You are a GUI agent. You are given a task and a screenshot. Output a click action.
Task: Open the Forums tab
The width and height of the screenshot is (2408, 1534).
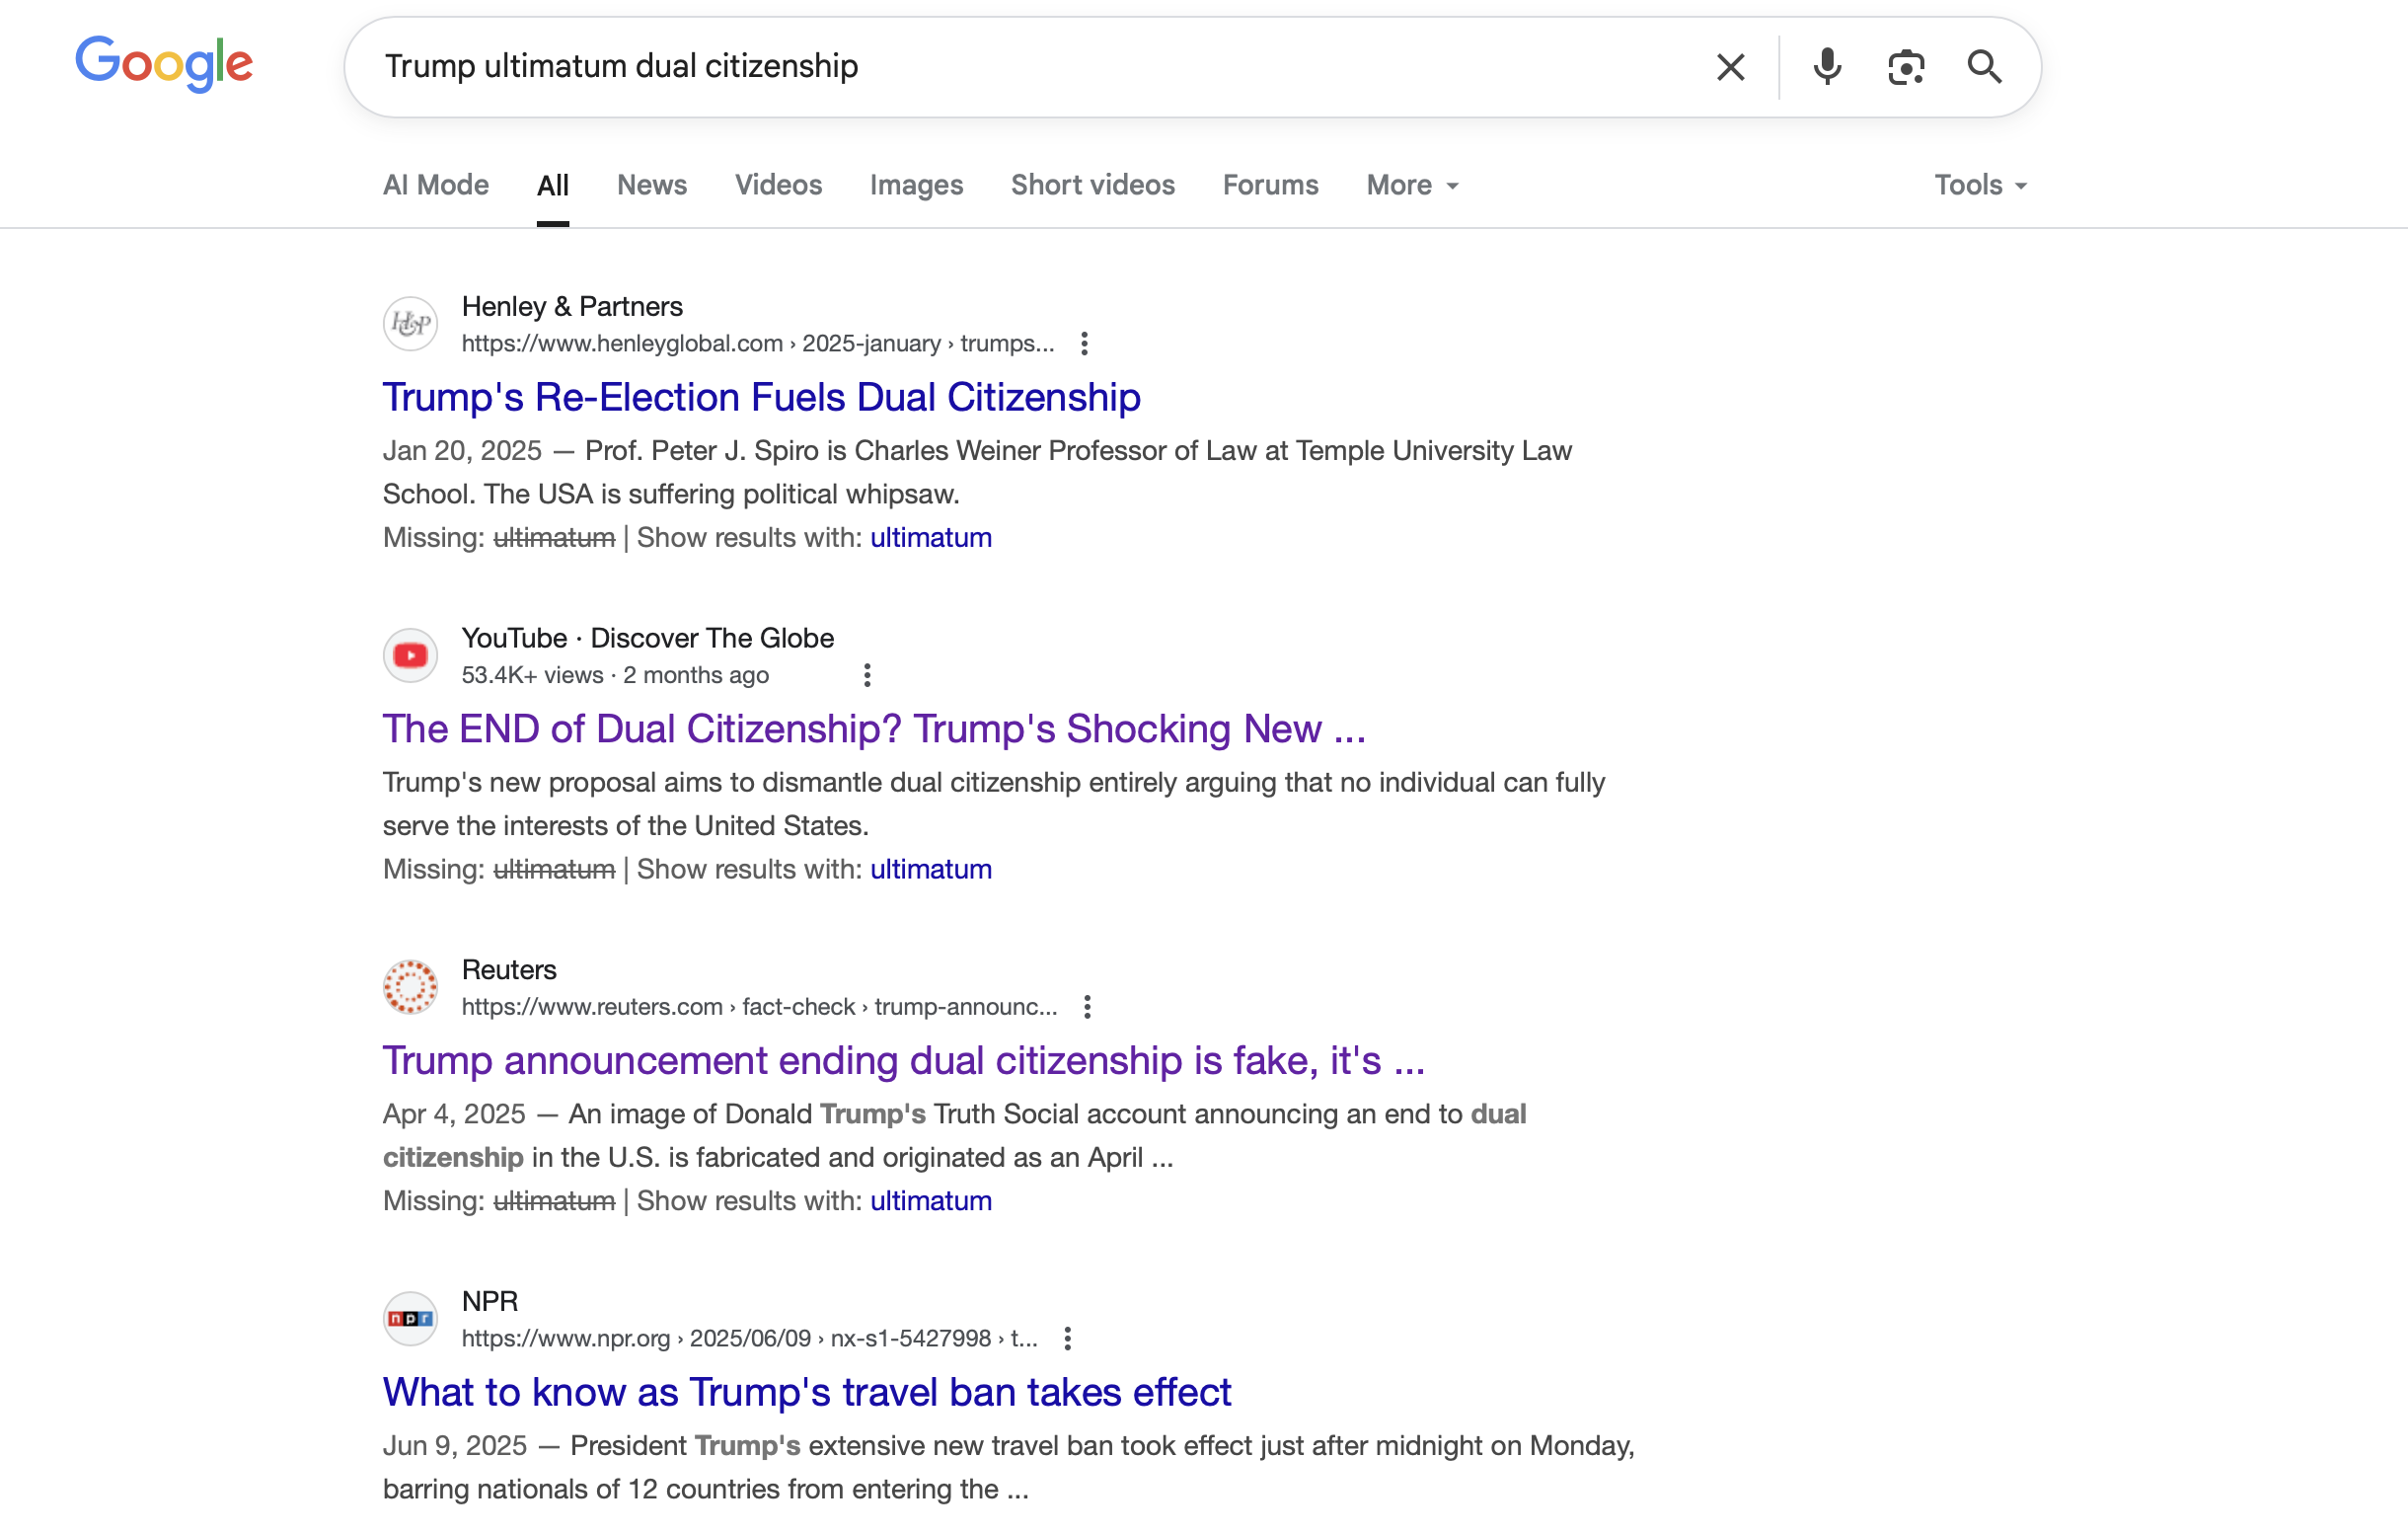click(1270, 185)
